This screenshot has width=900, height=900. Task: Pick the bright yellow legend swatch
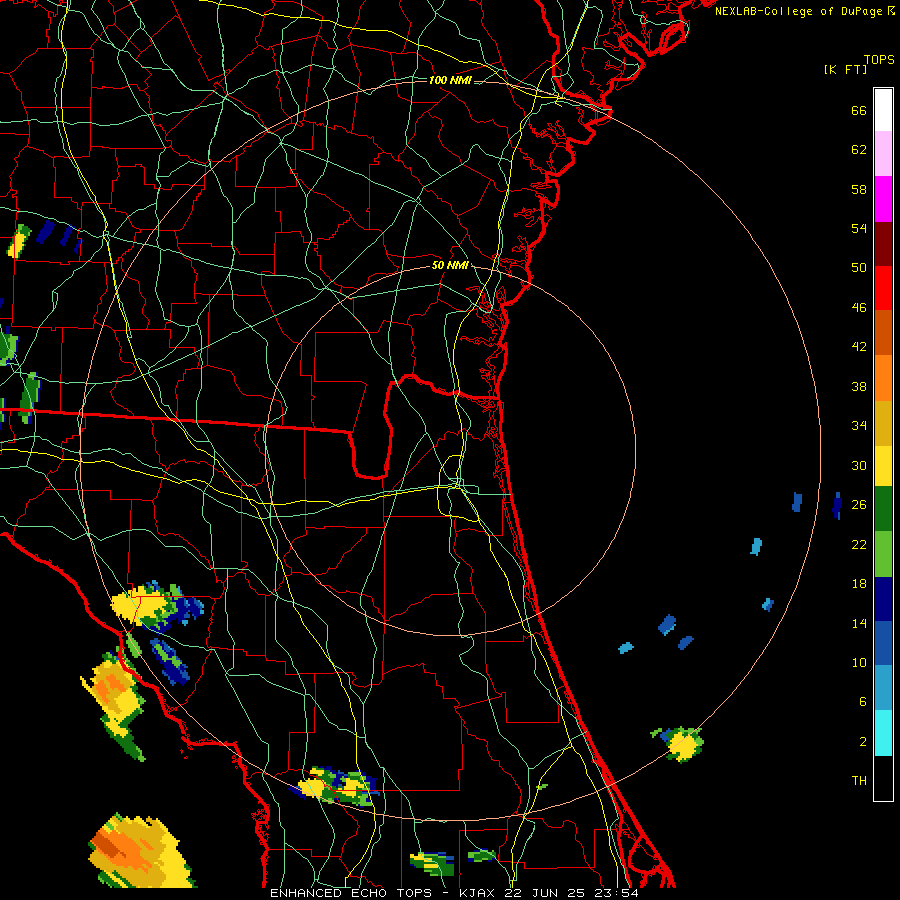click(x=883, y=466)
